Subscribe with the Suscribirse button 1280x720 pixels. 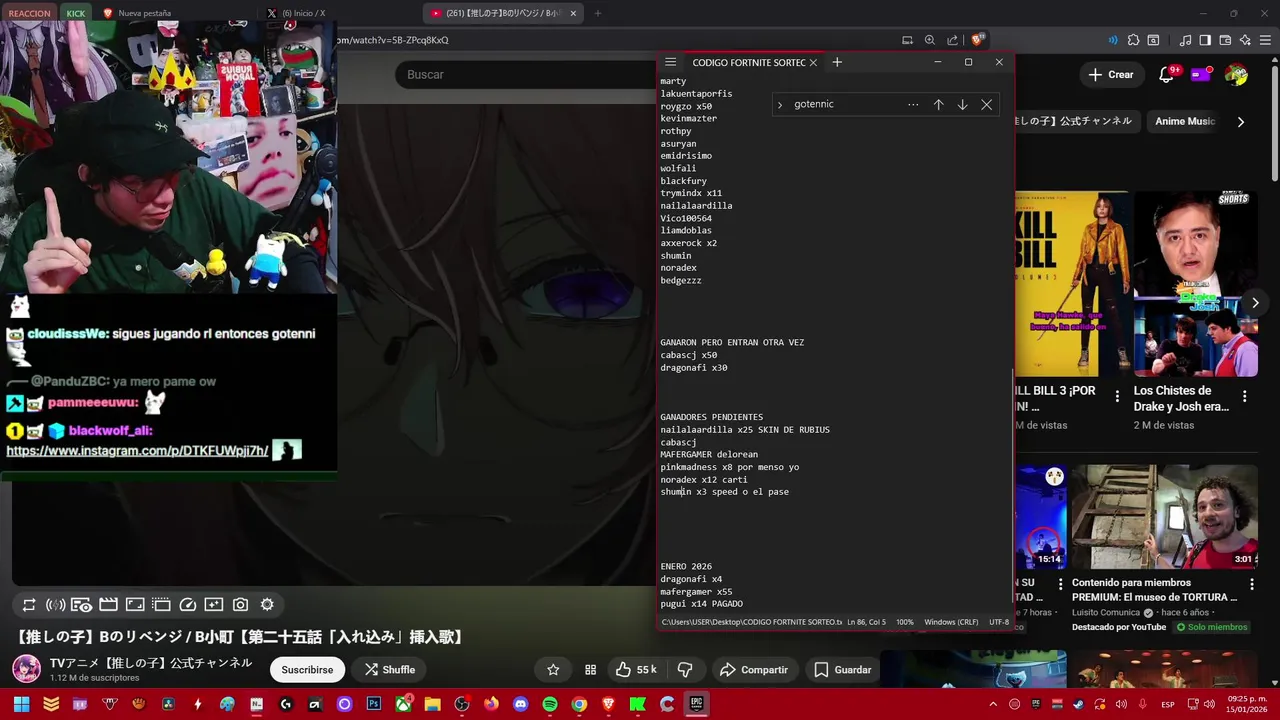tap(307, 670)
